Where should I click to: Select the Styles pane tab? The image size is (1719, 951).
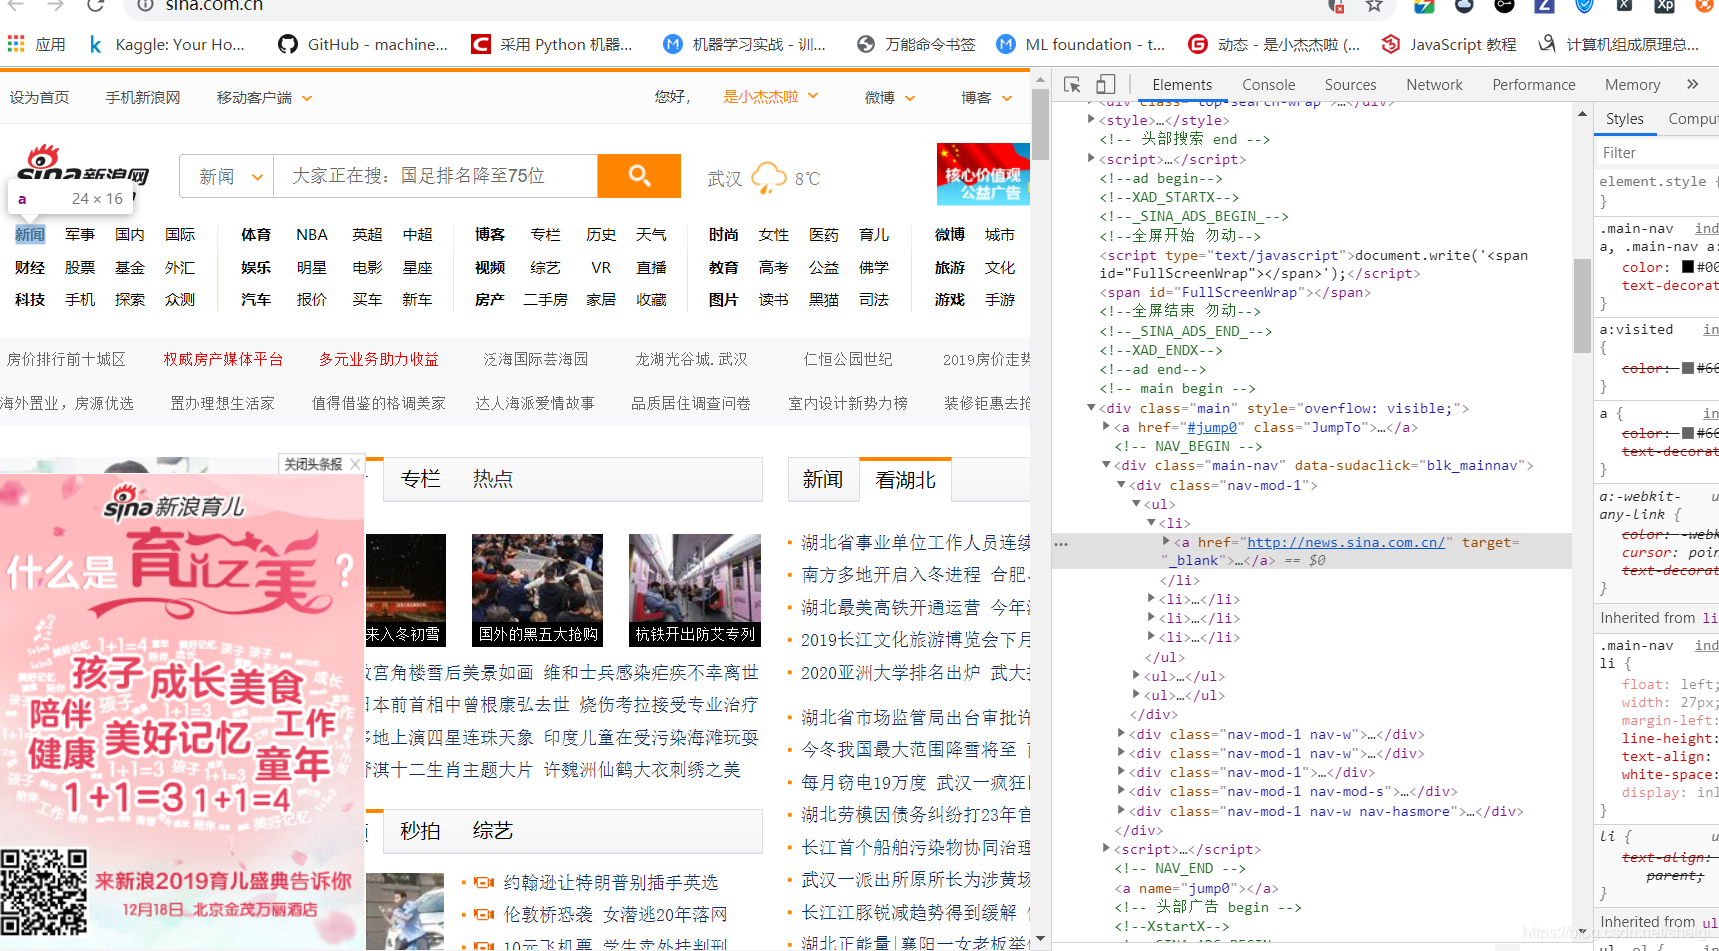pos(1624,119)
